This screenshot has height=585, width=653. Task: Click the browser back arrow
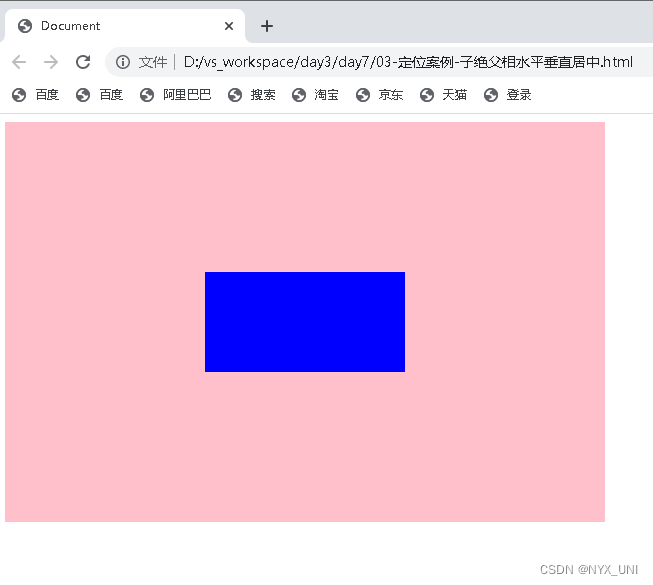(19, 62)
